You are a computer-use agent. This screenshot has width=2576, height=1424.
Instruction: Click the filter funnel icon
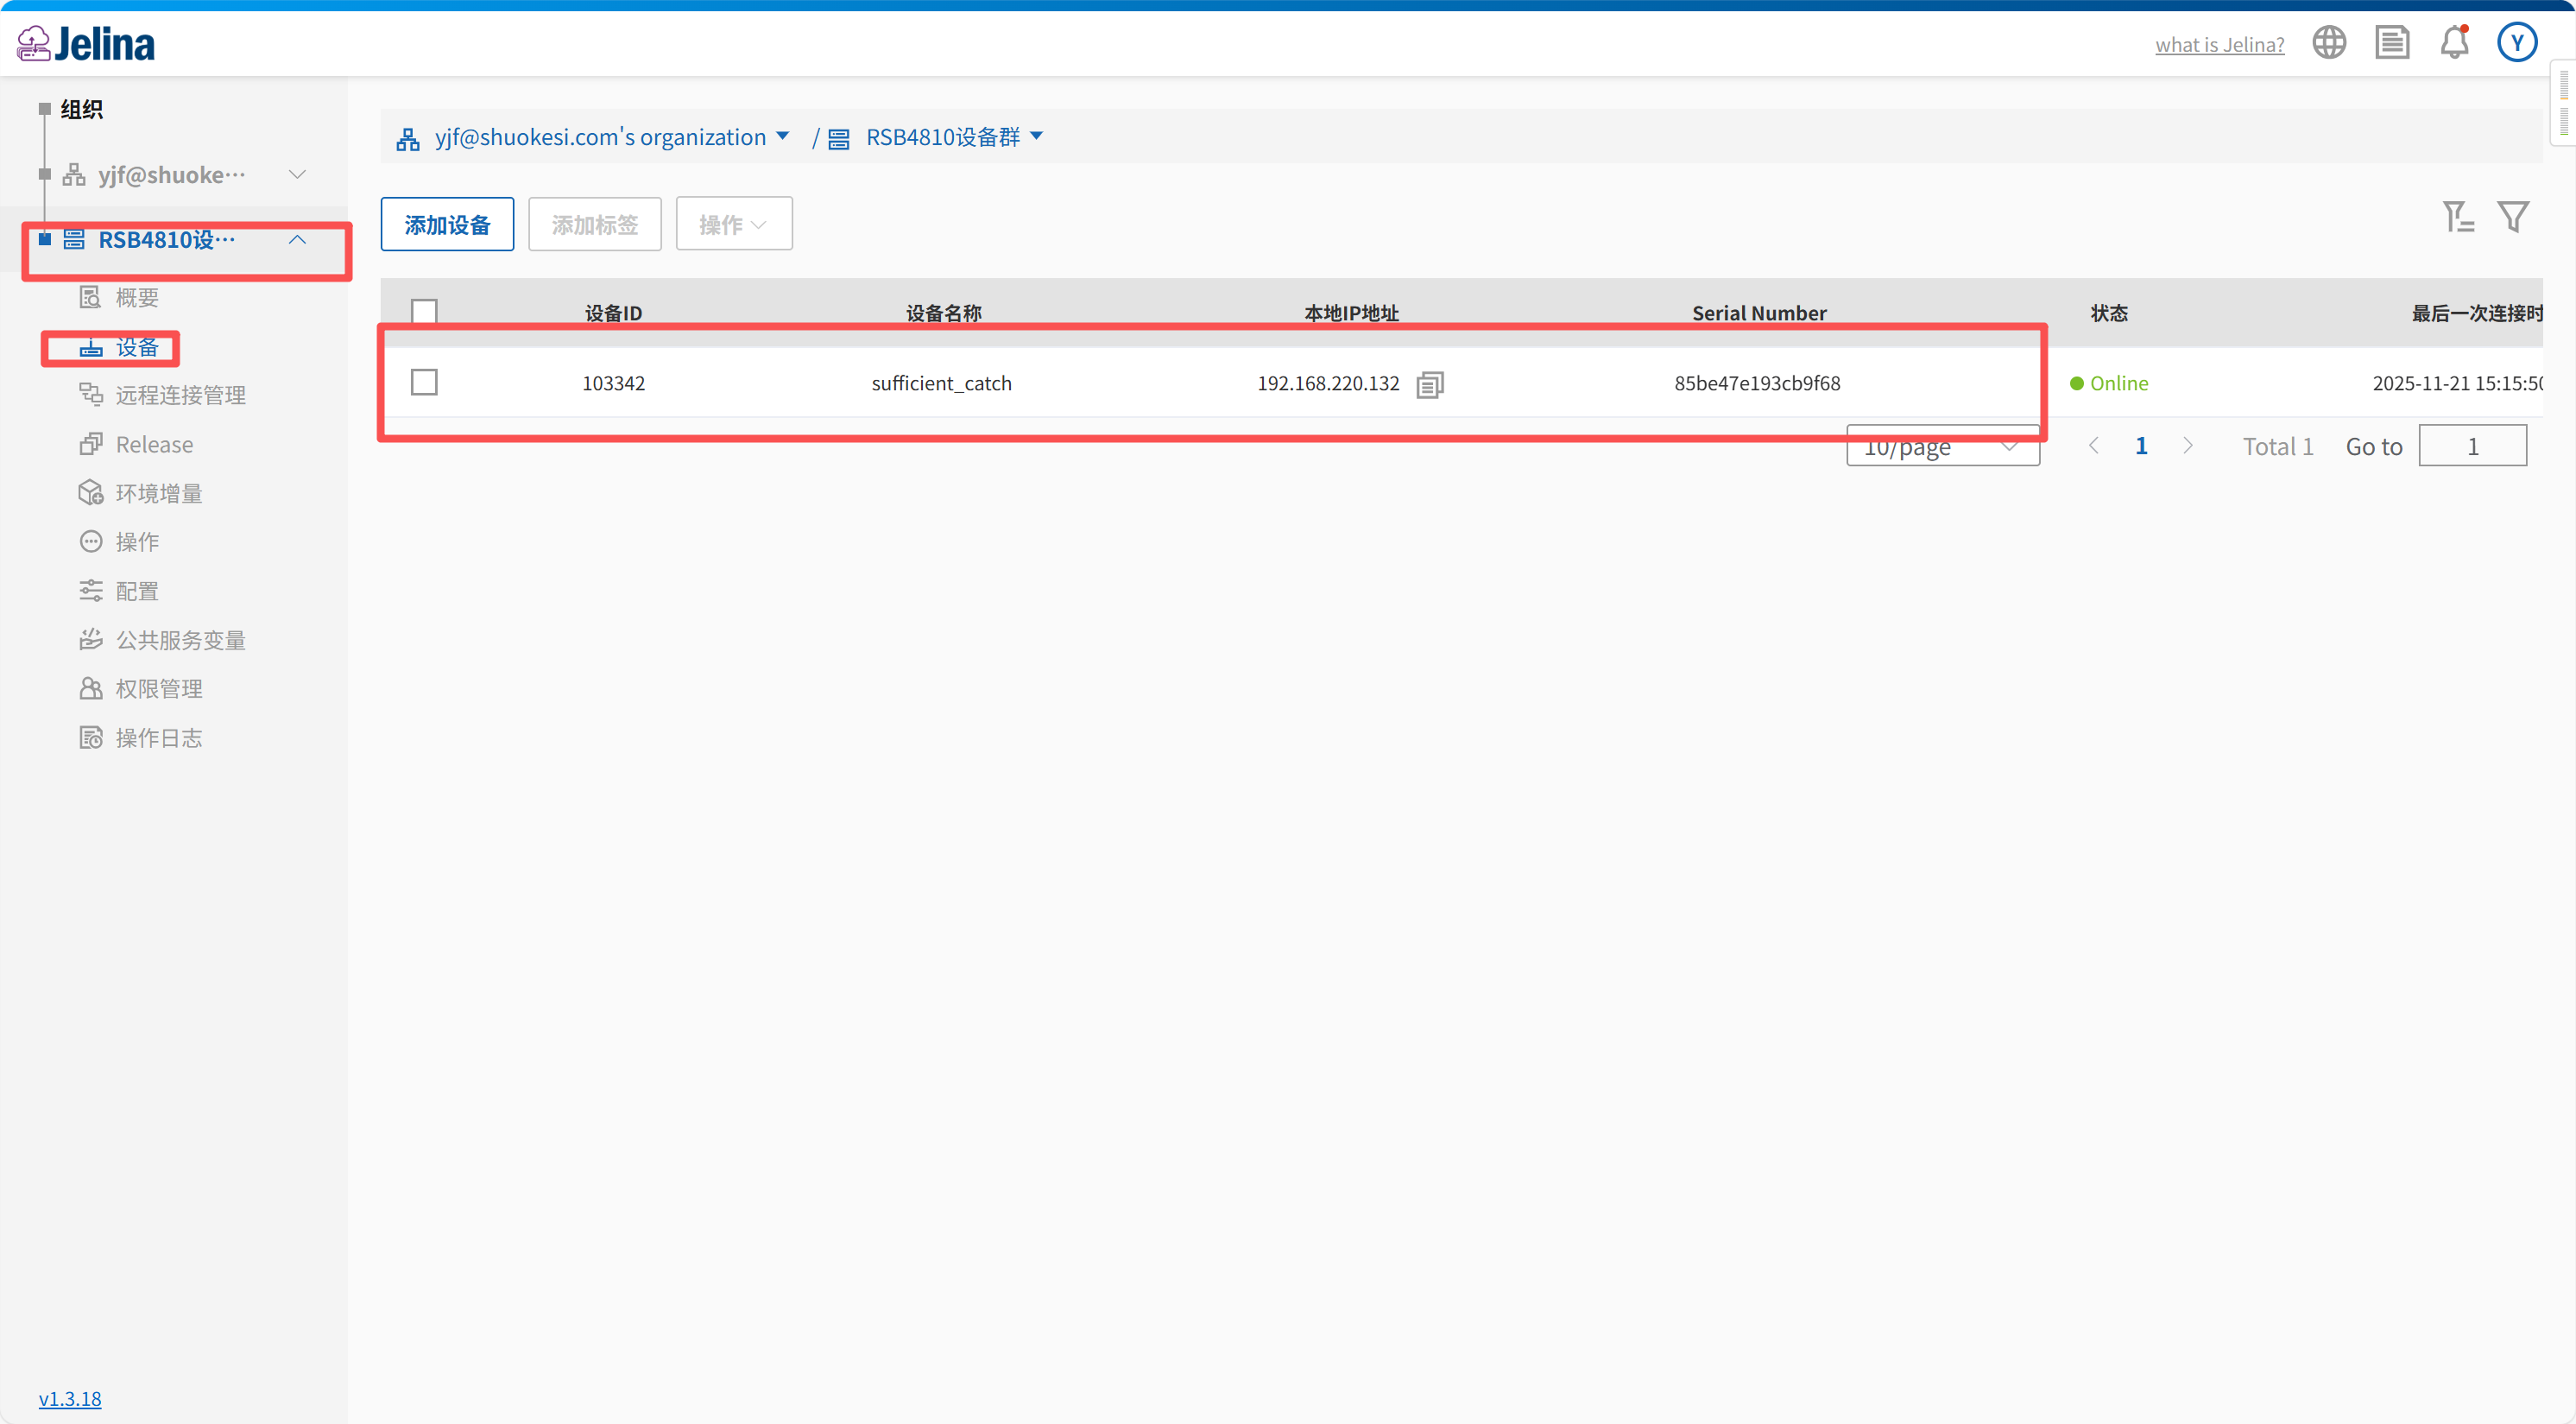point(2513,217)
